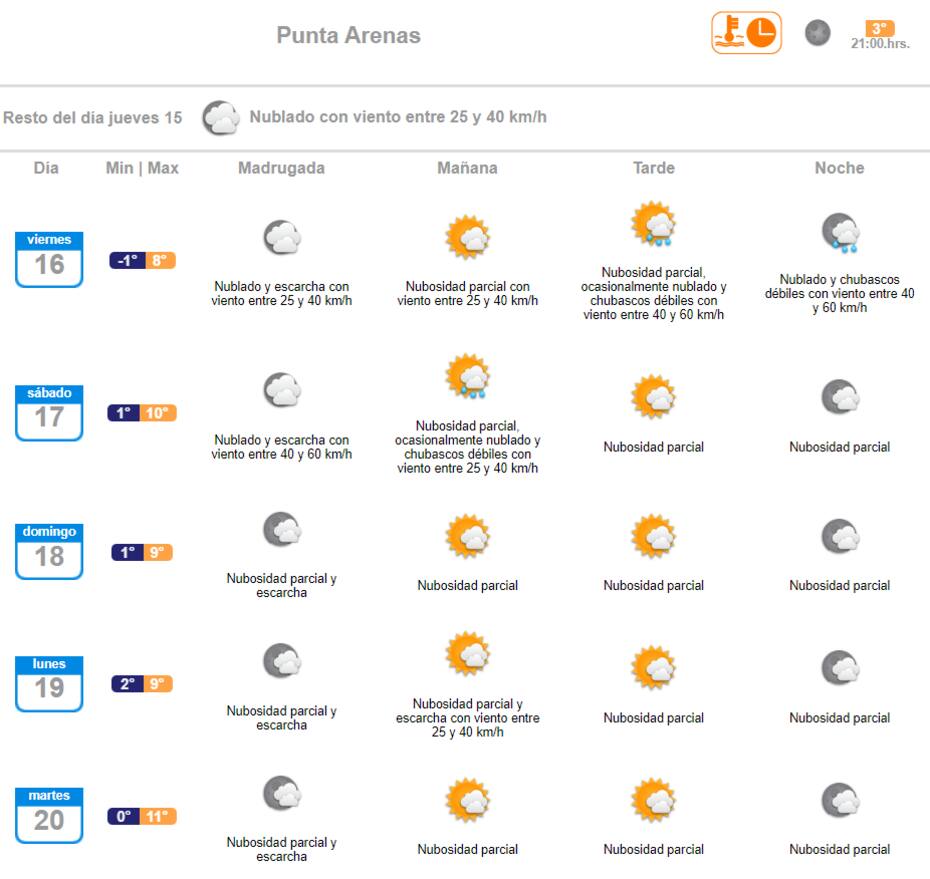The height and width of the screenshot is (879, 930).
Task: Click viernes 16 Noche rain cloud icon
Action: (x=840, y=233)
